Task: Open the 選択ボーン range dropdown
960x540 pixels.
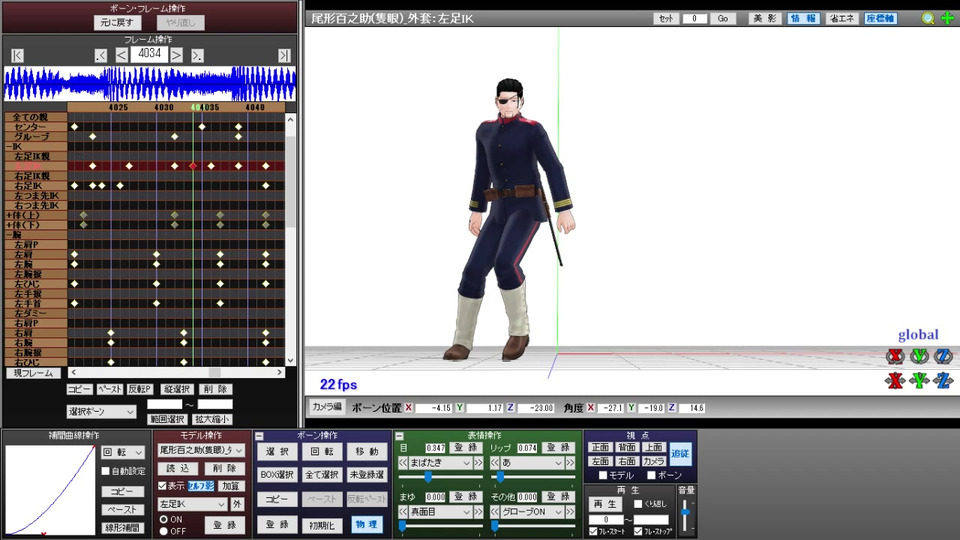Action: tap(101, 412)
